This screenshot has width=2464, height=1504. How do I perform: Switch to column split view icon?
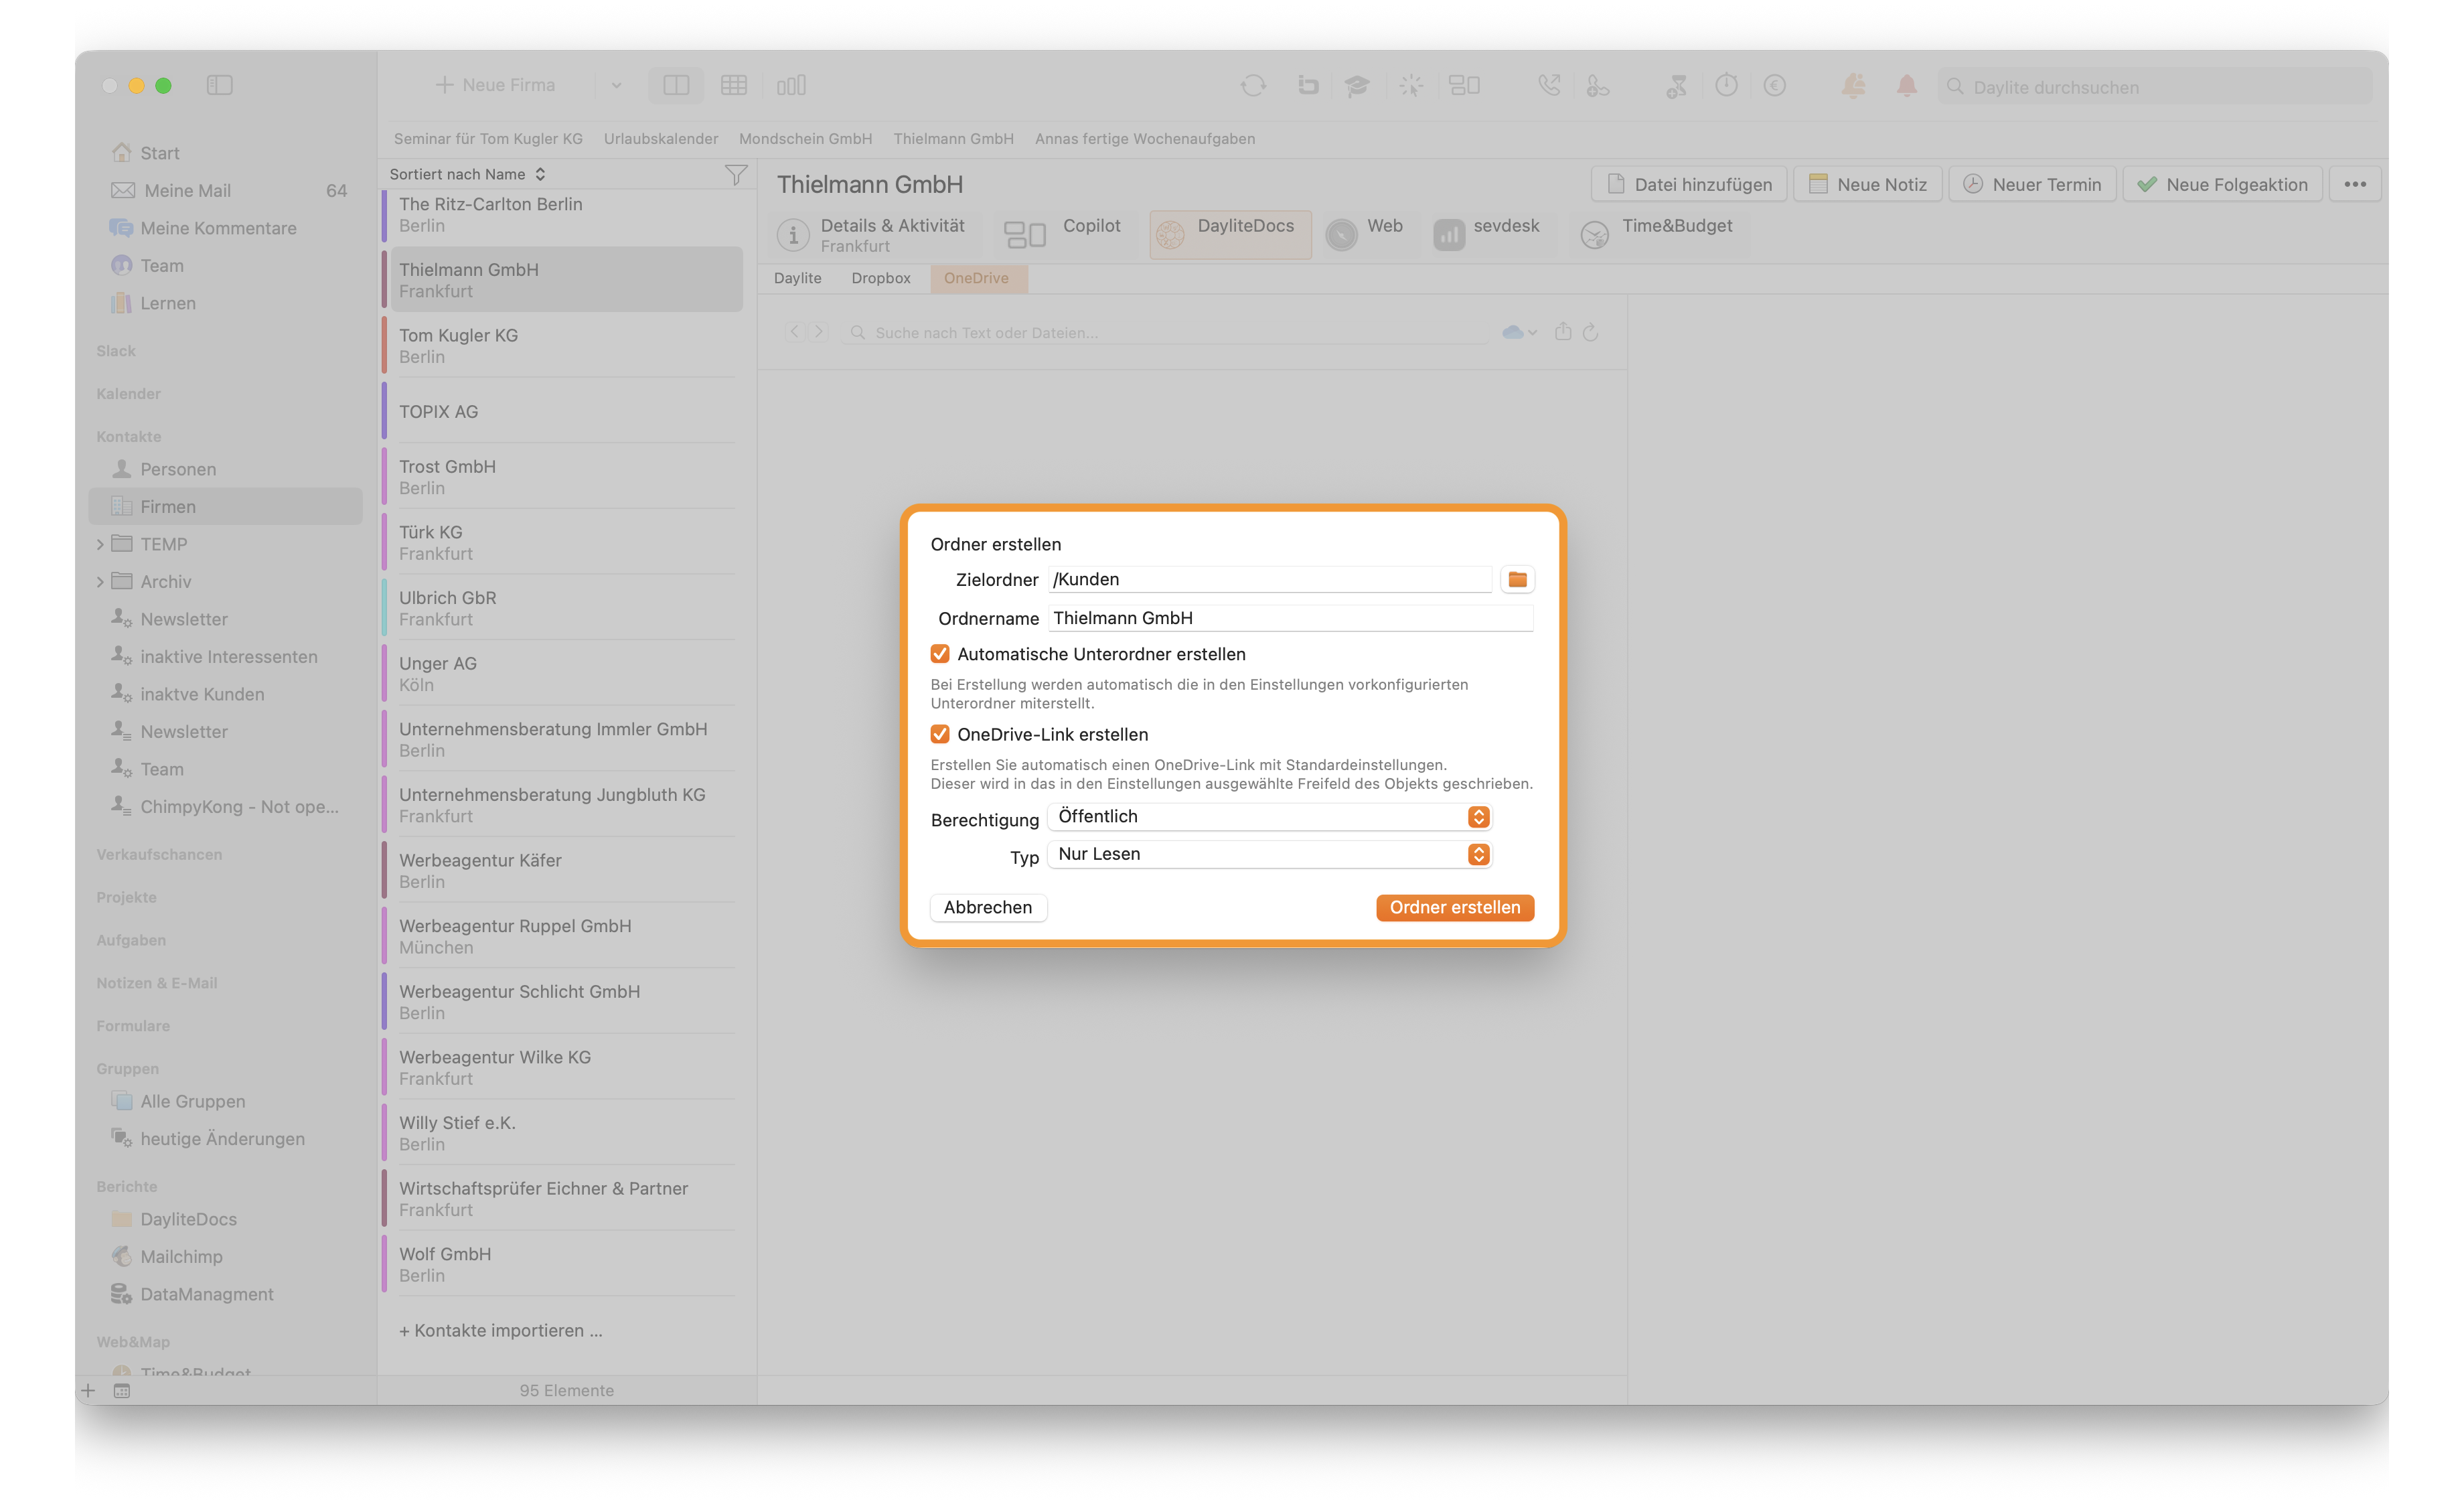[x=676, y=85]
